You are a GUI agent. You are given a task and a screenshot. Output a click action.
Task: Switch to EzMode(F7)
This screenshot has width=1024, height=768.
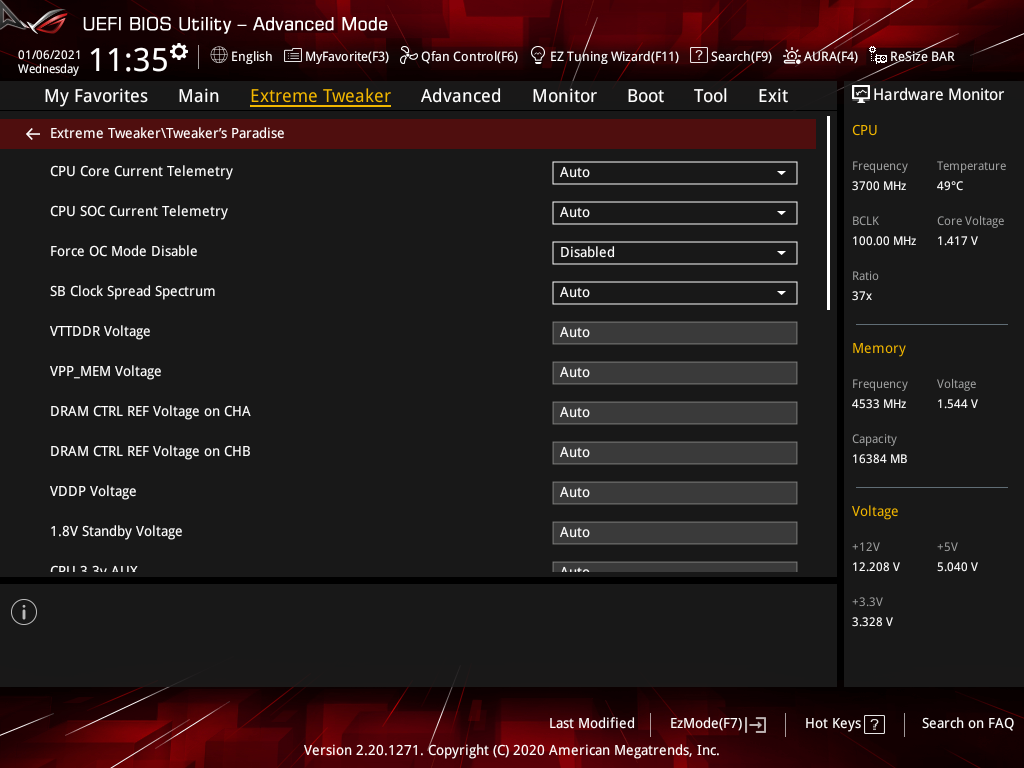pyautogui.click(x=718, y=724)
